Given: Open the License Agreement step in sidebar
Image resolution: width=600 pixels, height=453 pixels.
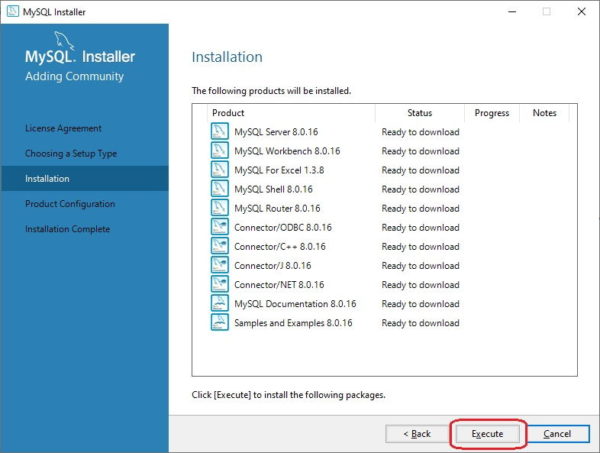Looking at the screenshot, I should coord(63,128).
